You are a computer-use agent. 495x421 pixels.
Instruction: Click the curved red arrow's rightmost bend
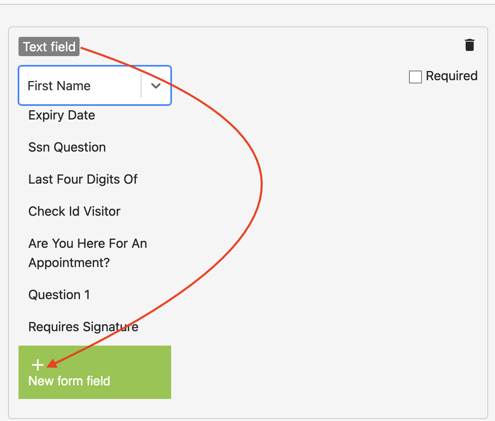[262, 184]
